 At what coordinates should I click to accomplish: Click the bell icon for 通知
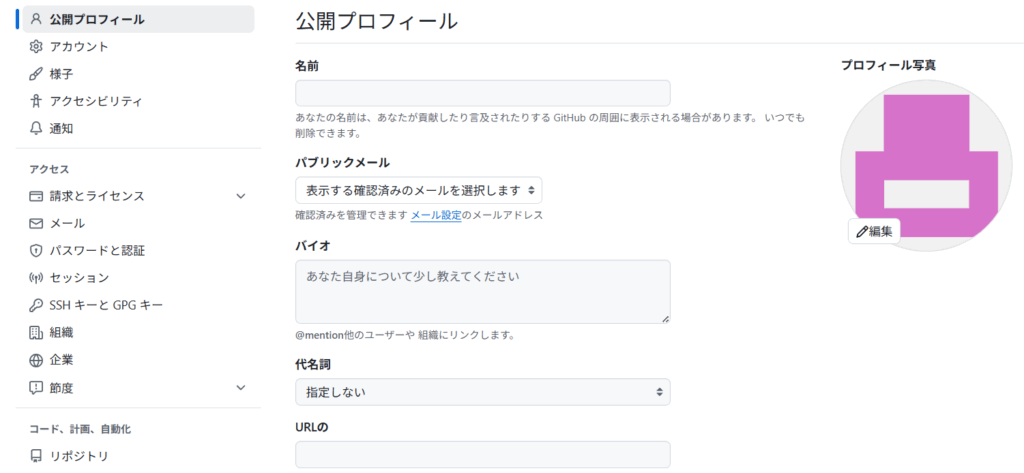pos(36,128)
